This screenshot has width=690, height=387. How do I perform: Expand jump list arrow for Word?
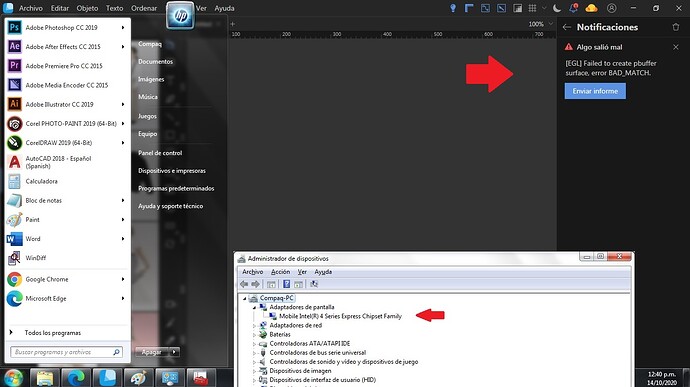(123, 239)
